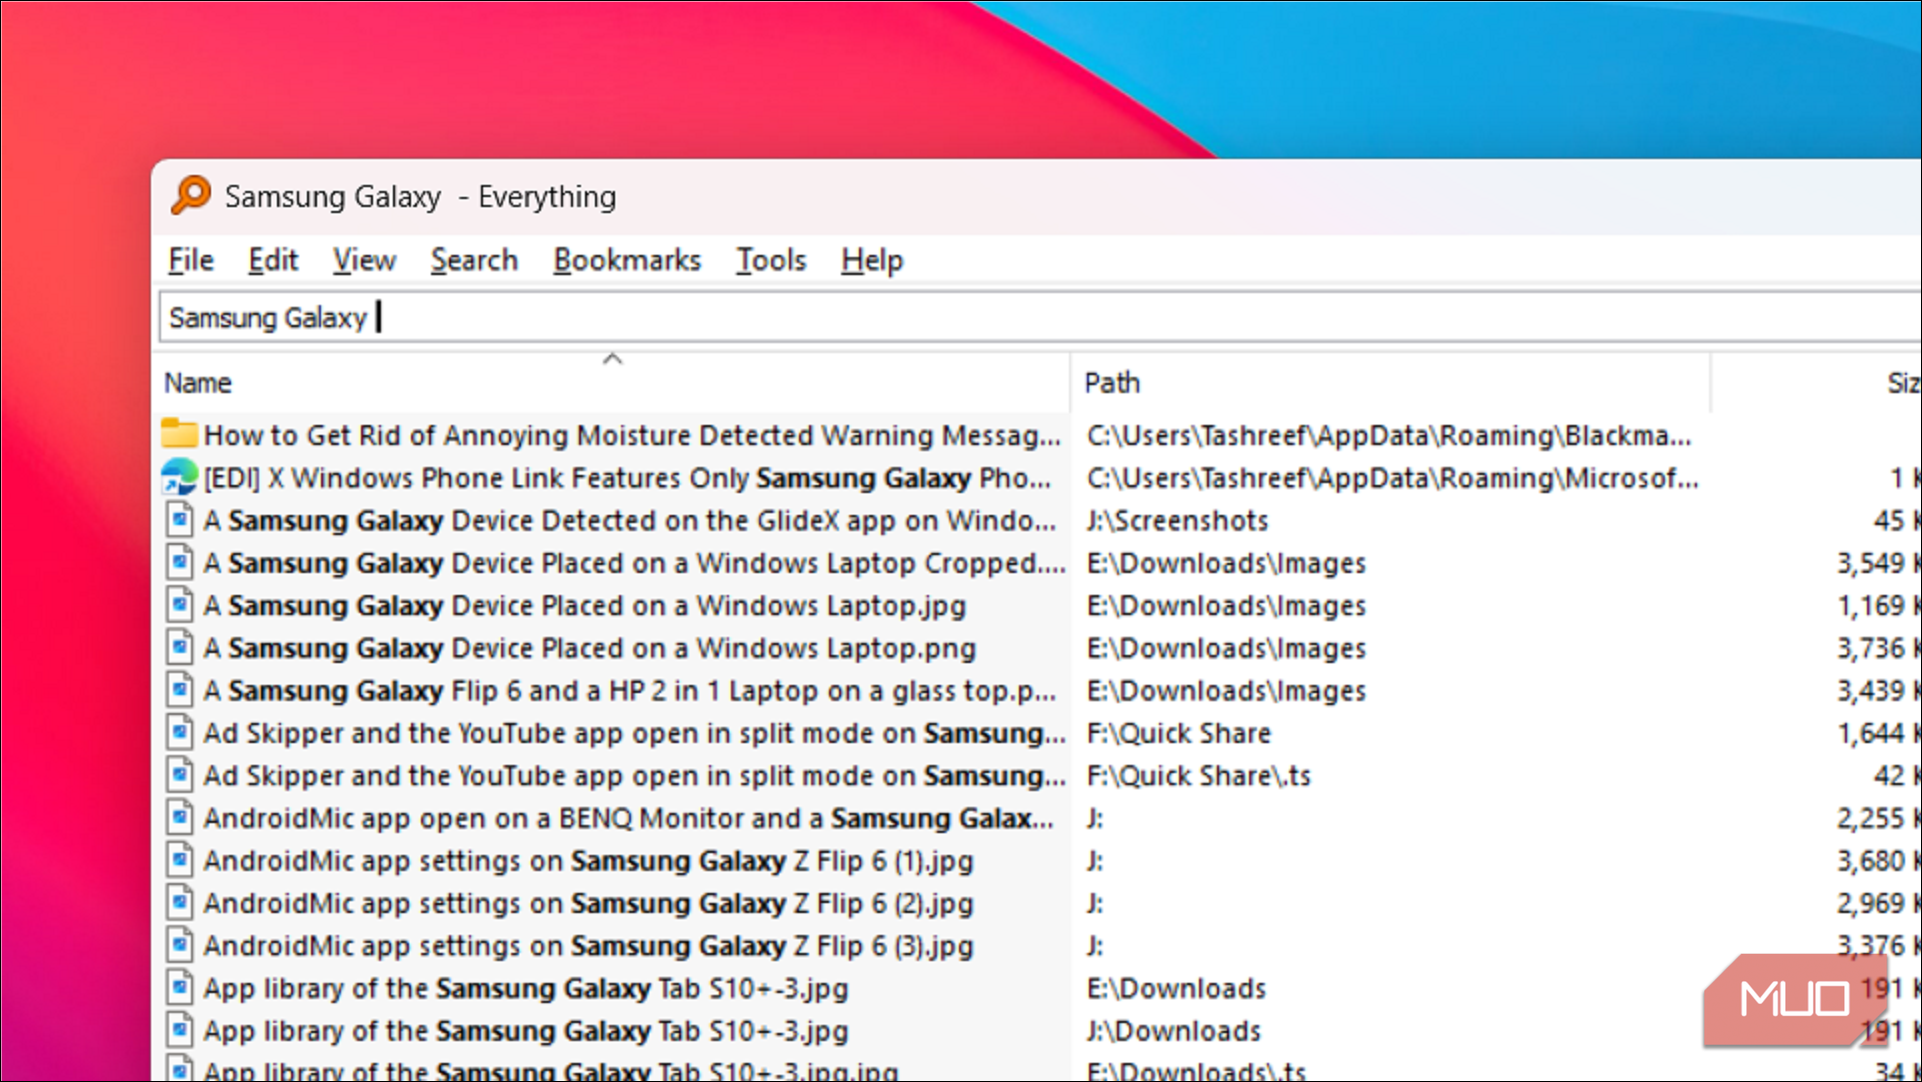Open the Edit menu
The height and width of the screenshot is (1082, 1922).
[x=273, y=260]
